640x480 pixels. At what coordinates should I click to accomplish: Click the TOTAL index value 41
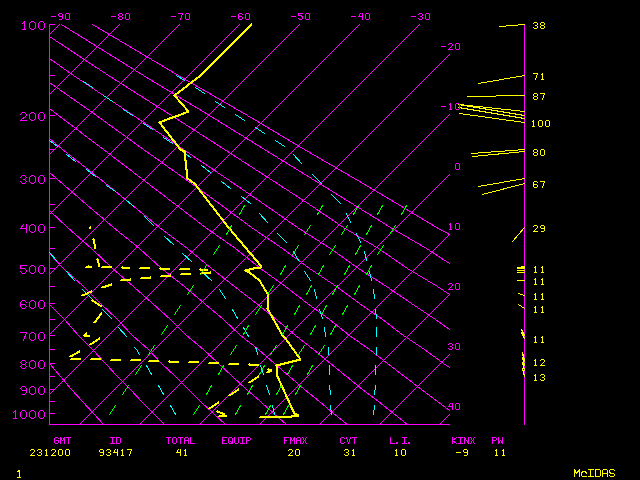click(180, 453)
